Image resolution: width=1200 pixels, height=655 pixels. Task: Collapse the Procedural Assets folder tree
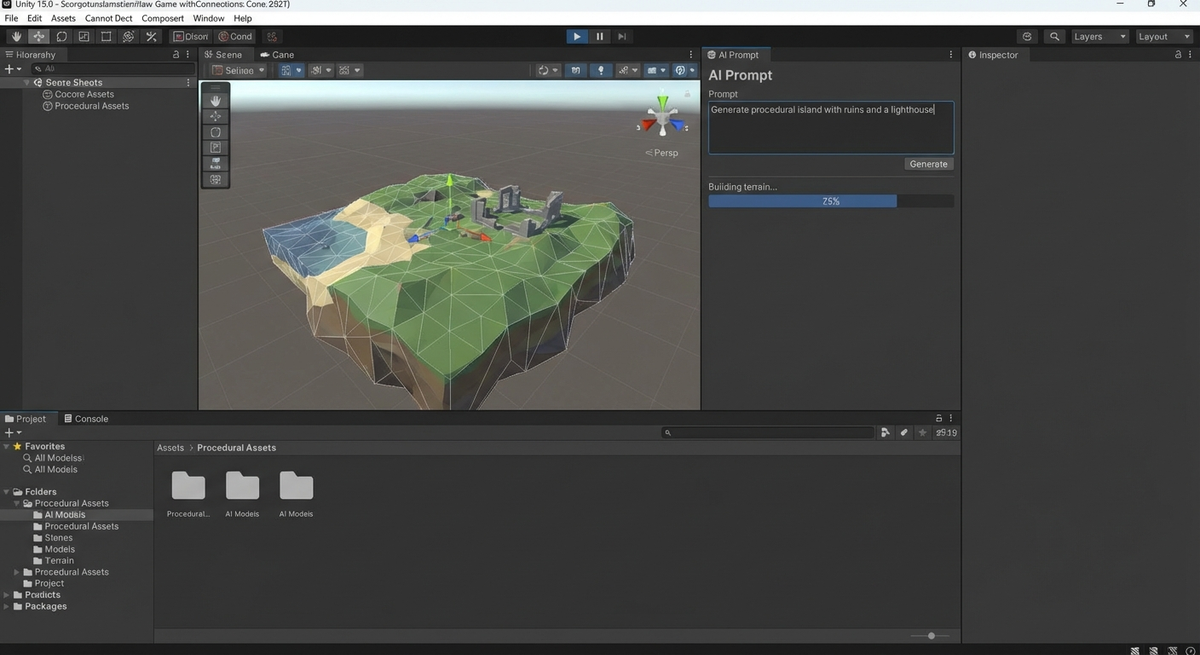16,503
